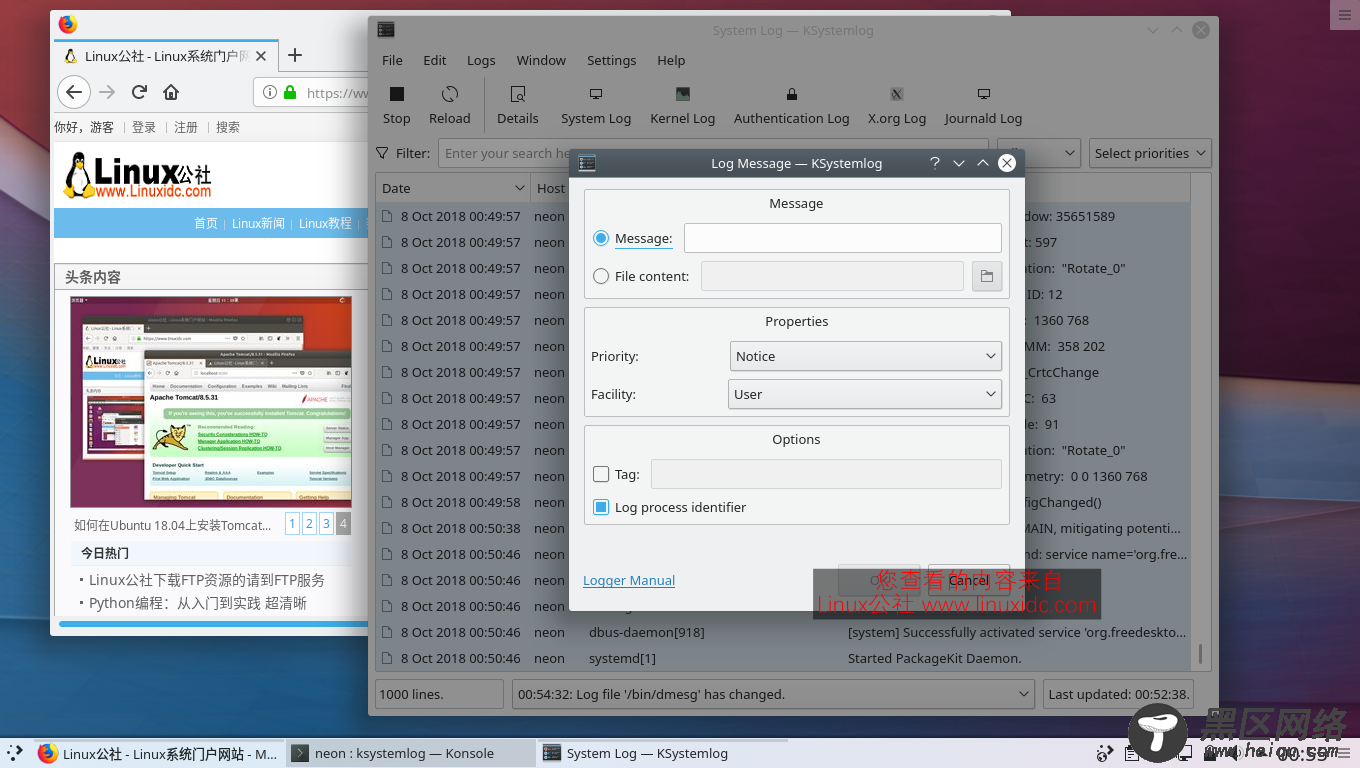
Task: Open the Edit menu
Action: click(x=435, y=60)
